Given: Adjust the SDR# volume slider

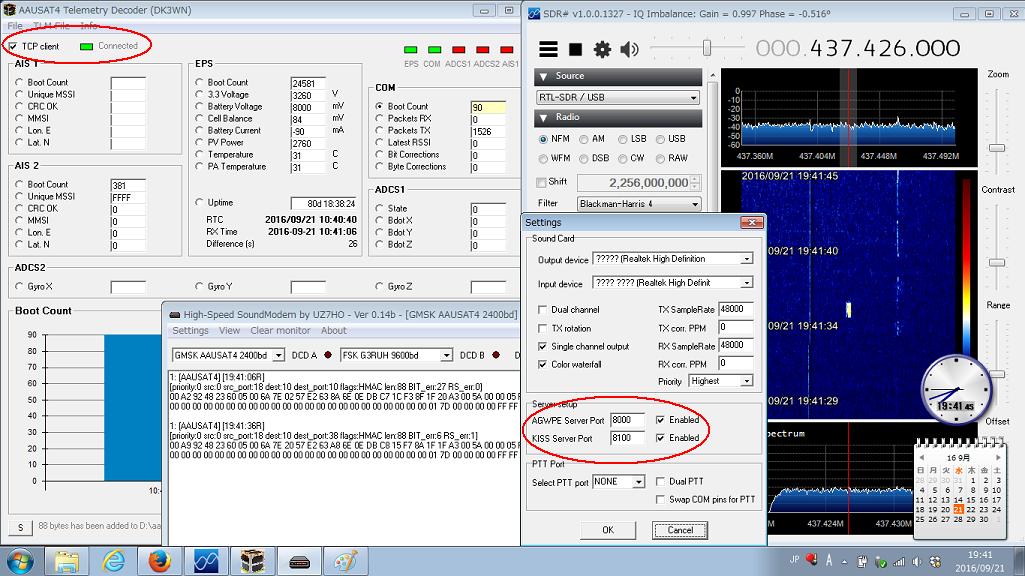Looking at the screenshot, I should (707, 48).
